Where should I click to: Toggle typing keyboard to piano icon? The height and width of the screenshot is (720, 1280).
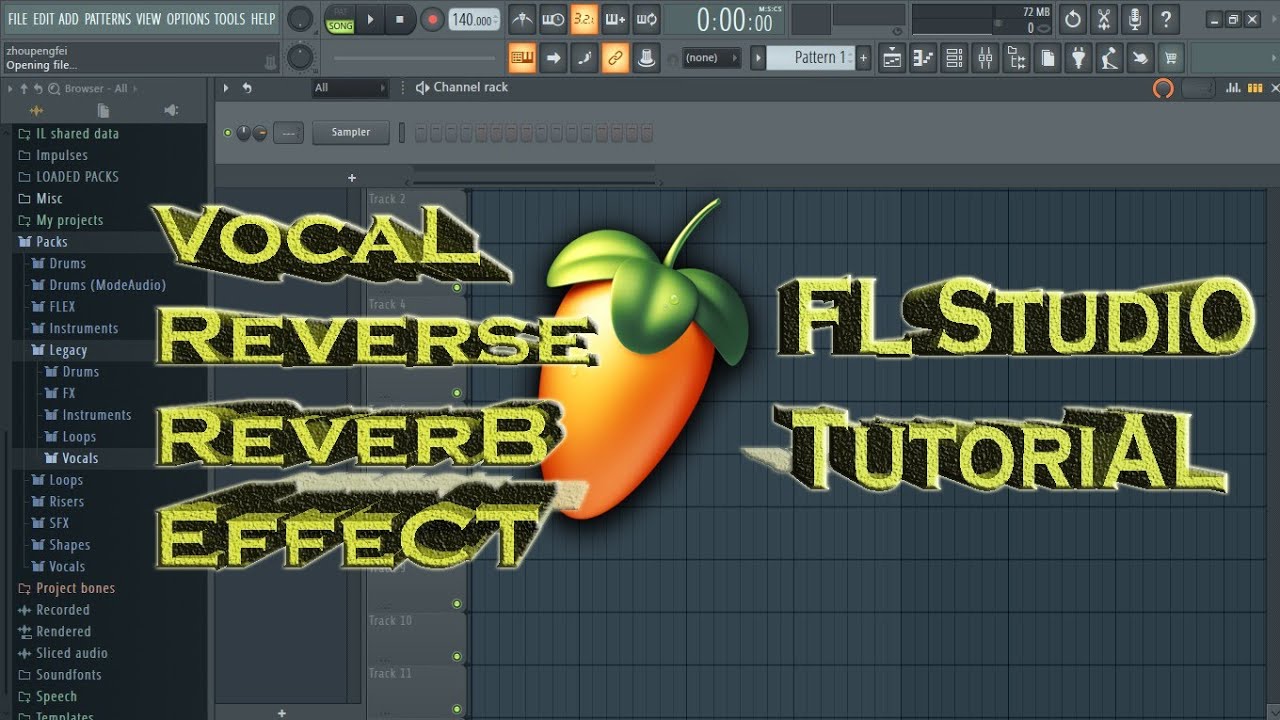pos(522,58)
